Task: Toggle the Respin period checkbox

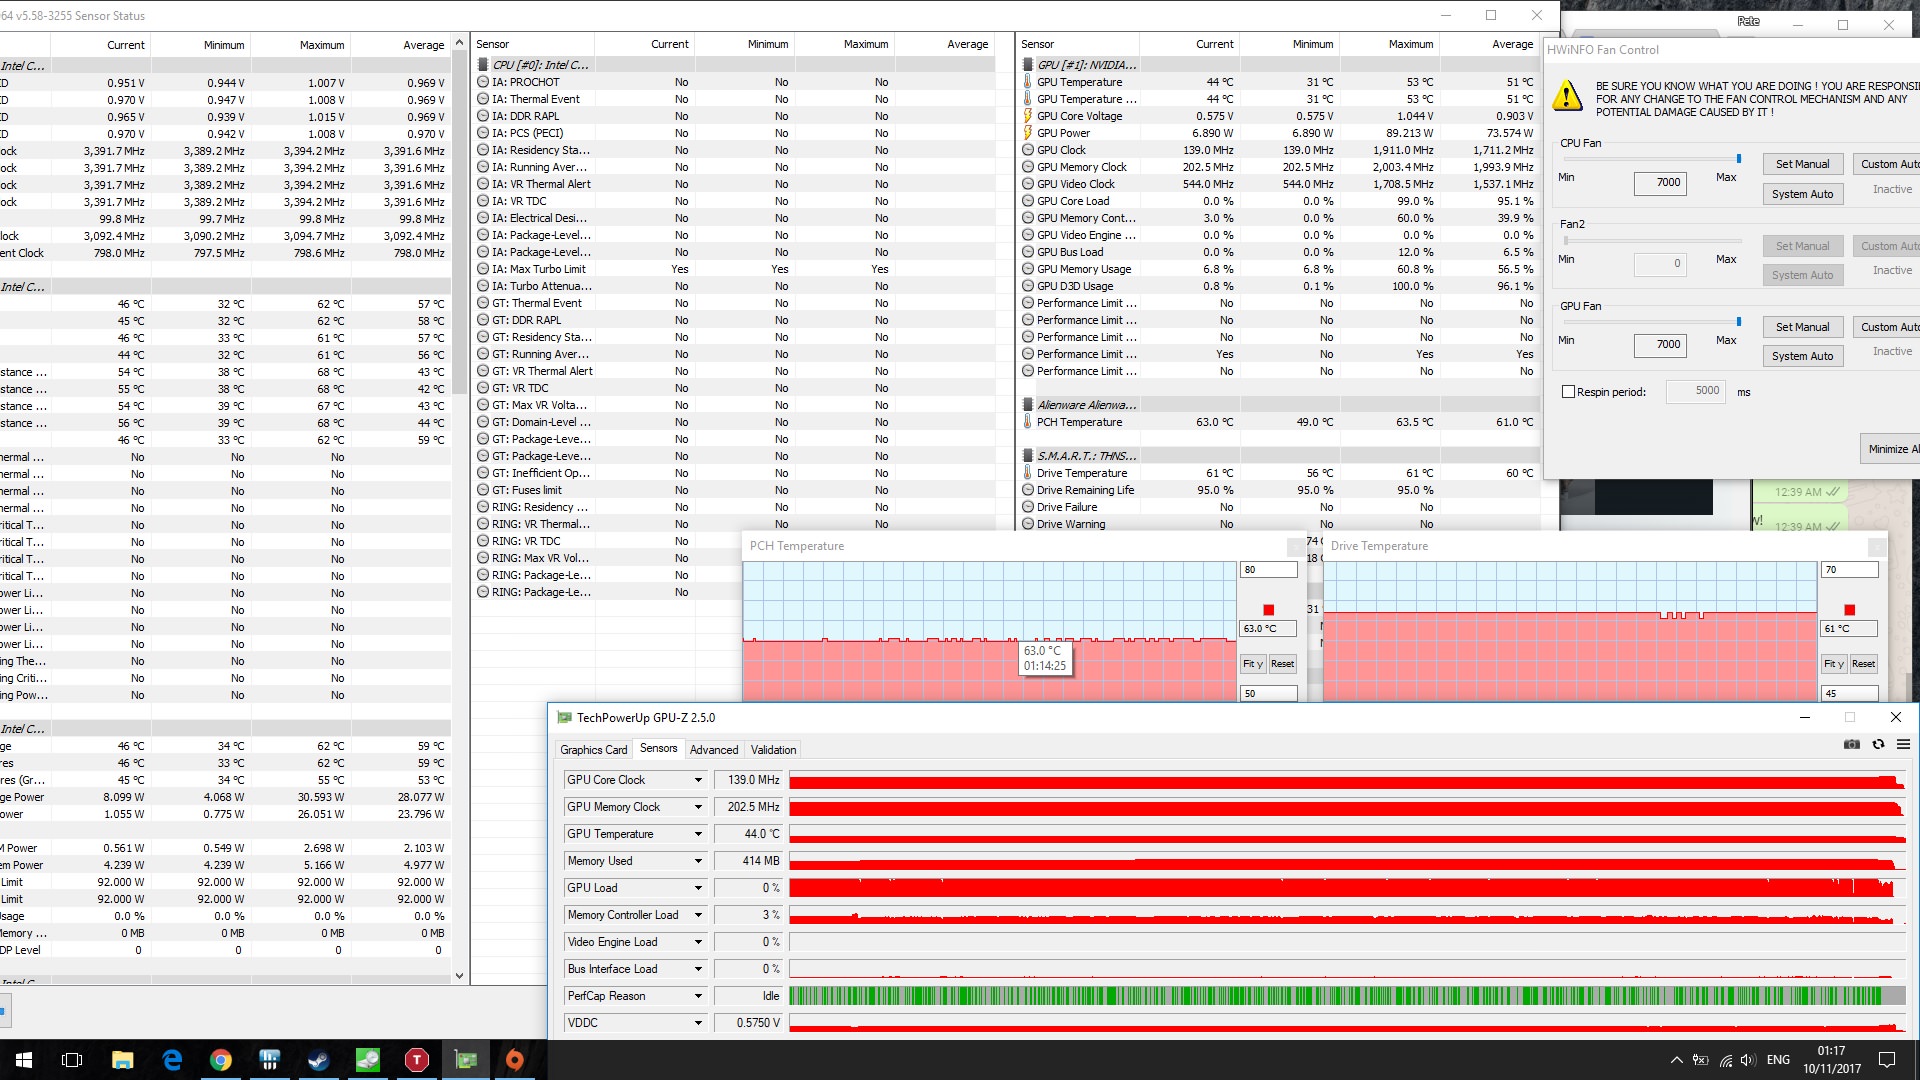Action: click(1568, 392)
